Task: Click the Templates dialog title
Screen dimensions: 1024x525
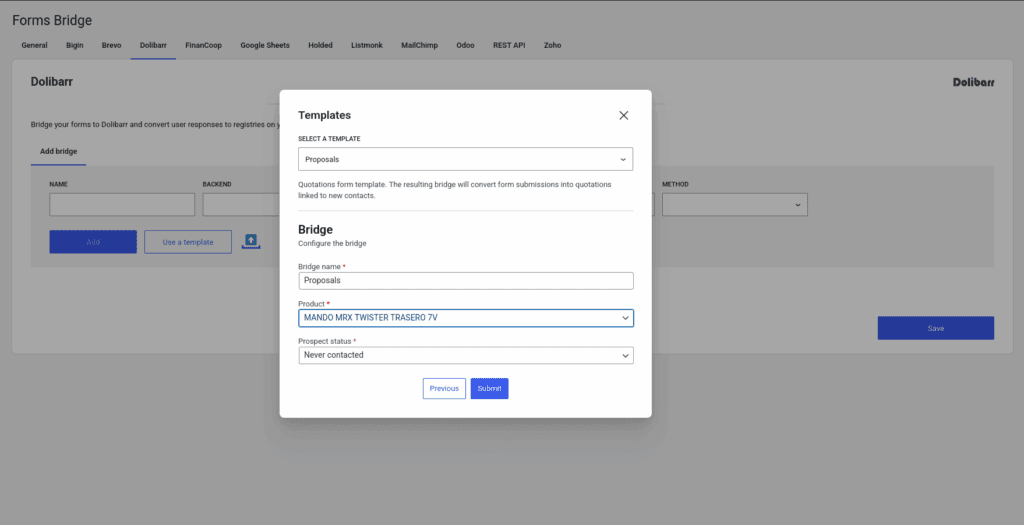Action: point(325,115)
